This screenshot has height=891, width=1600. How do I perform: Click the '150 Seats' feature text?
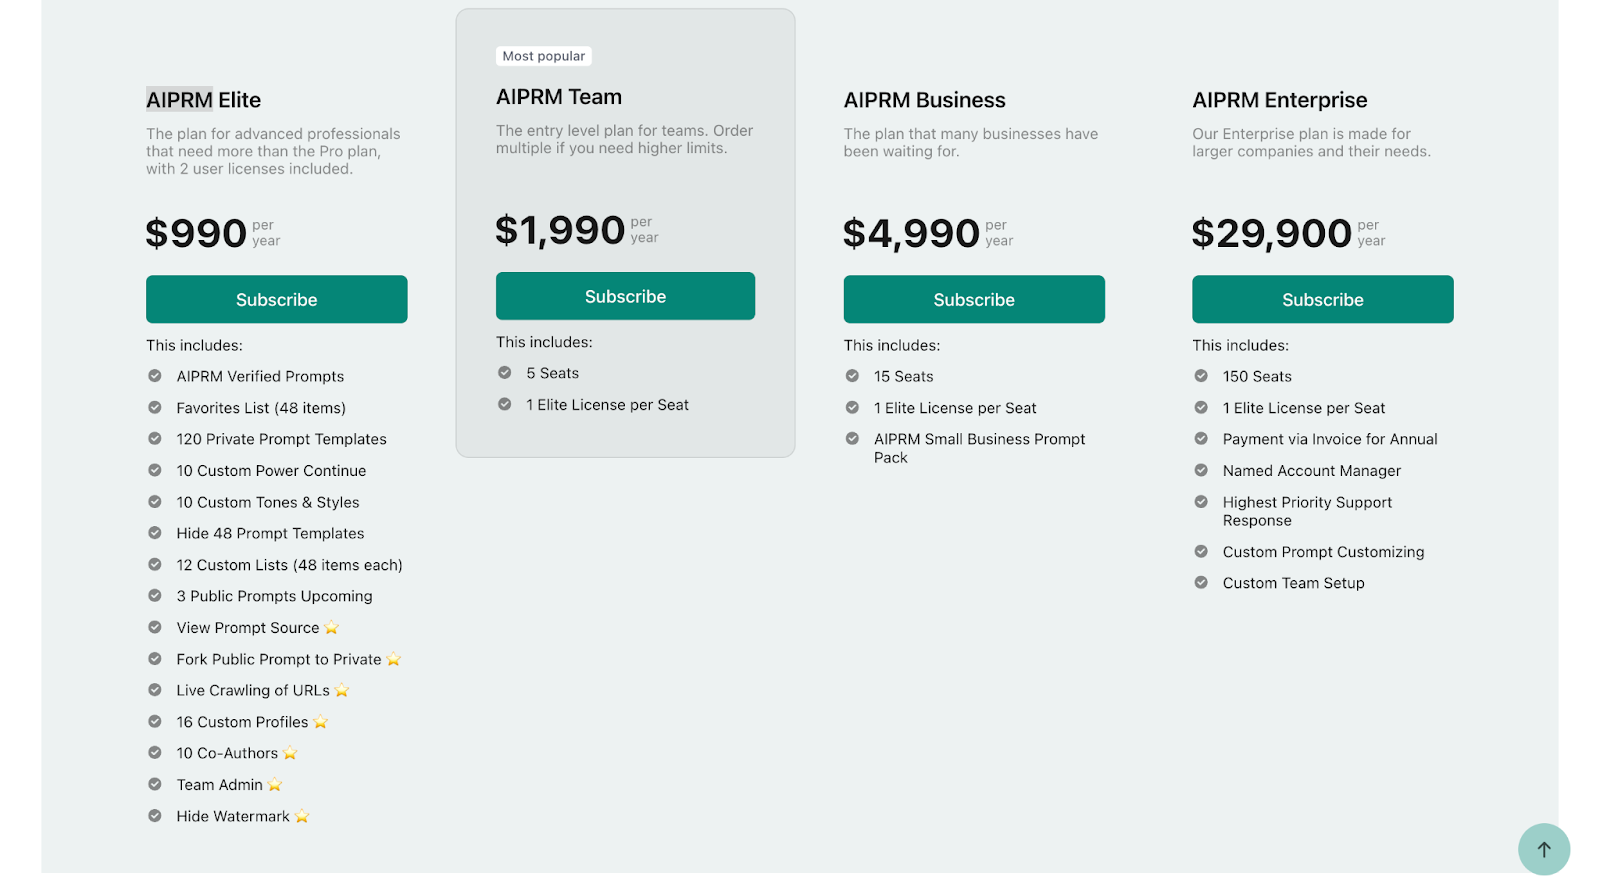[x=1257, y=376]
